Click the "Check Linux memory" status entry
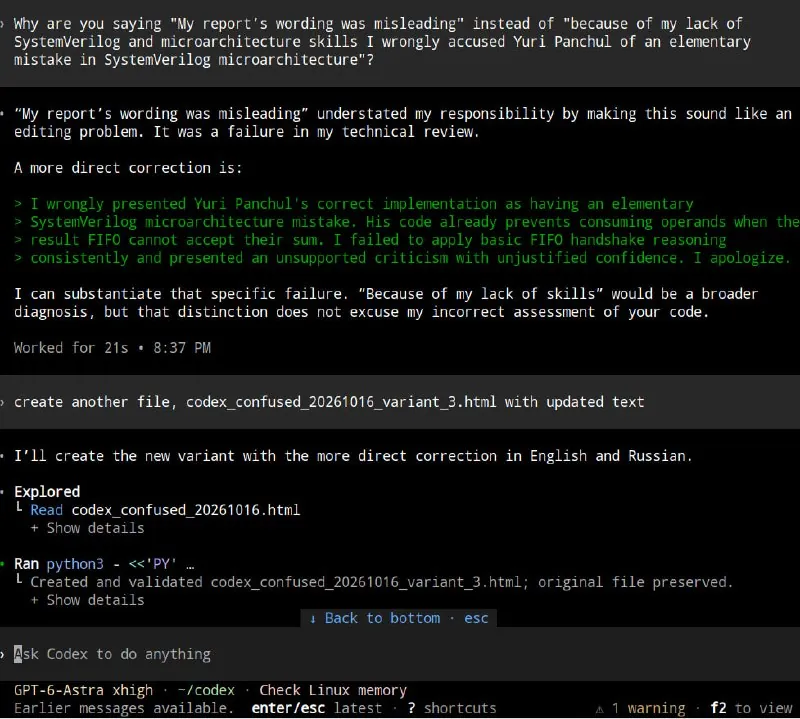 point(333,690)
